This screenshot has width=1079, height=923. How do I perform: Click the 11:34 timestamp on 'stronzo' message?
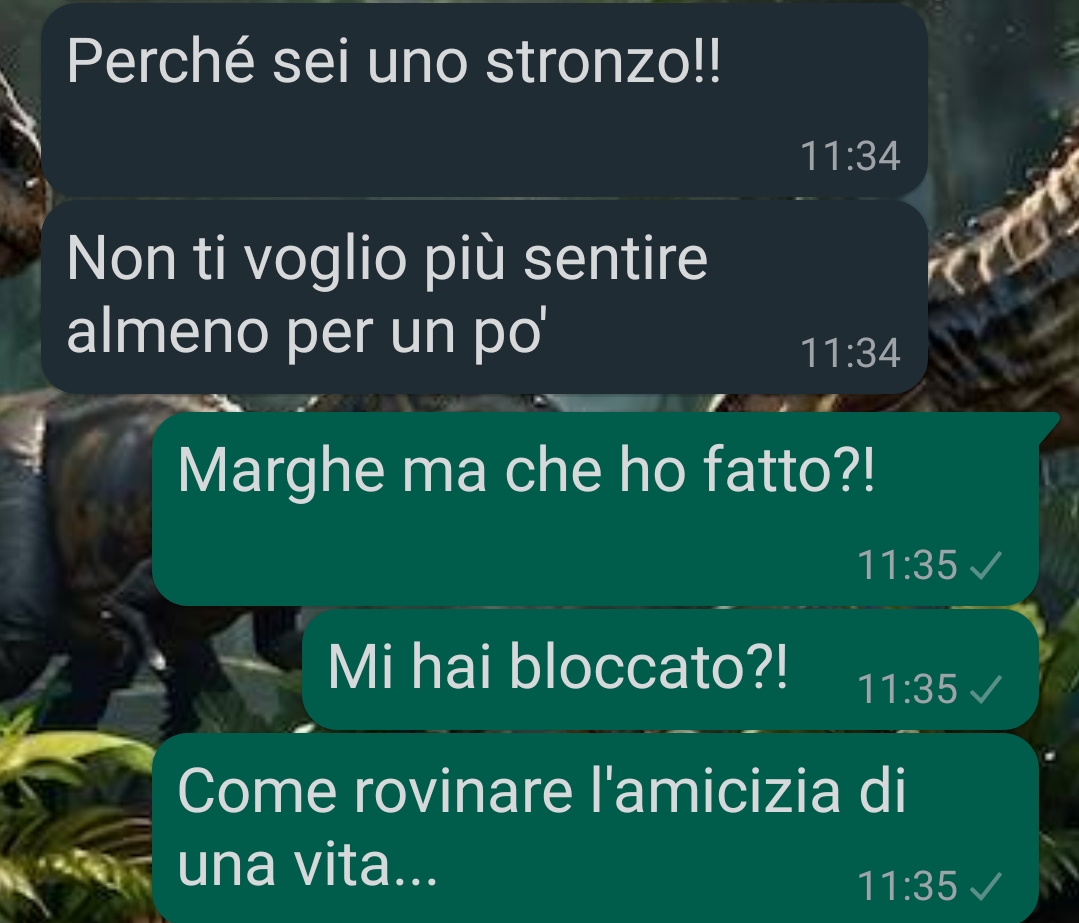tap(850, 156)
